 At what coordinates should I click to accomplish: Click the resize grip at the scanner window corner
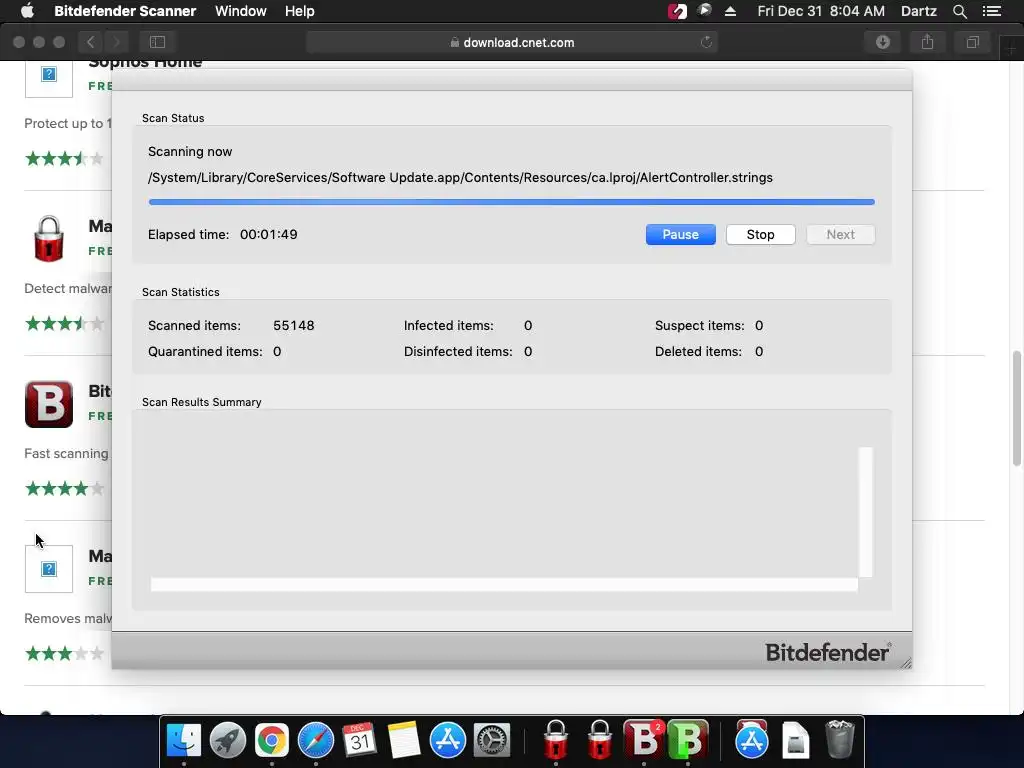pos(905,663)
